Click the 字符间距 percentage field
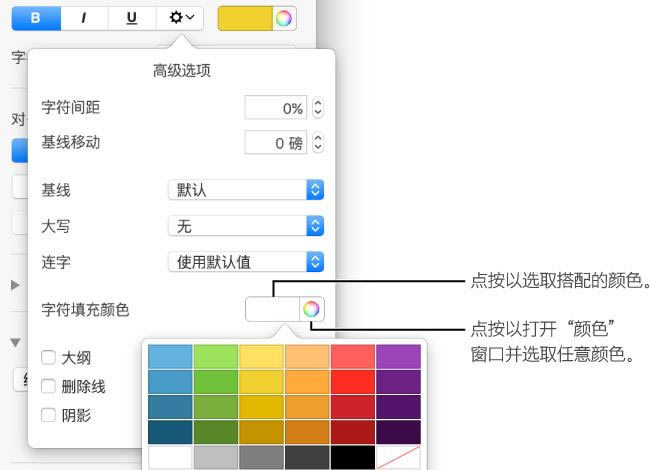The width and height of the screenshot is (650, 470). click(276, 107)
